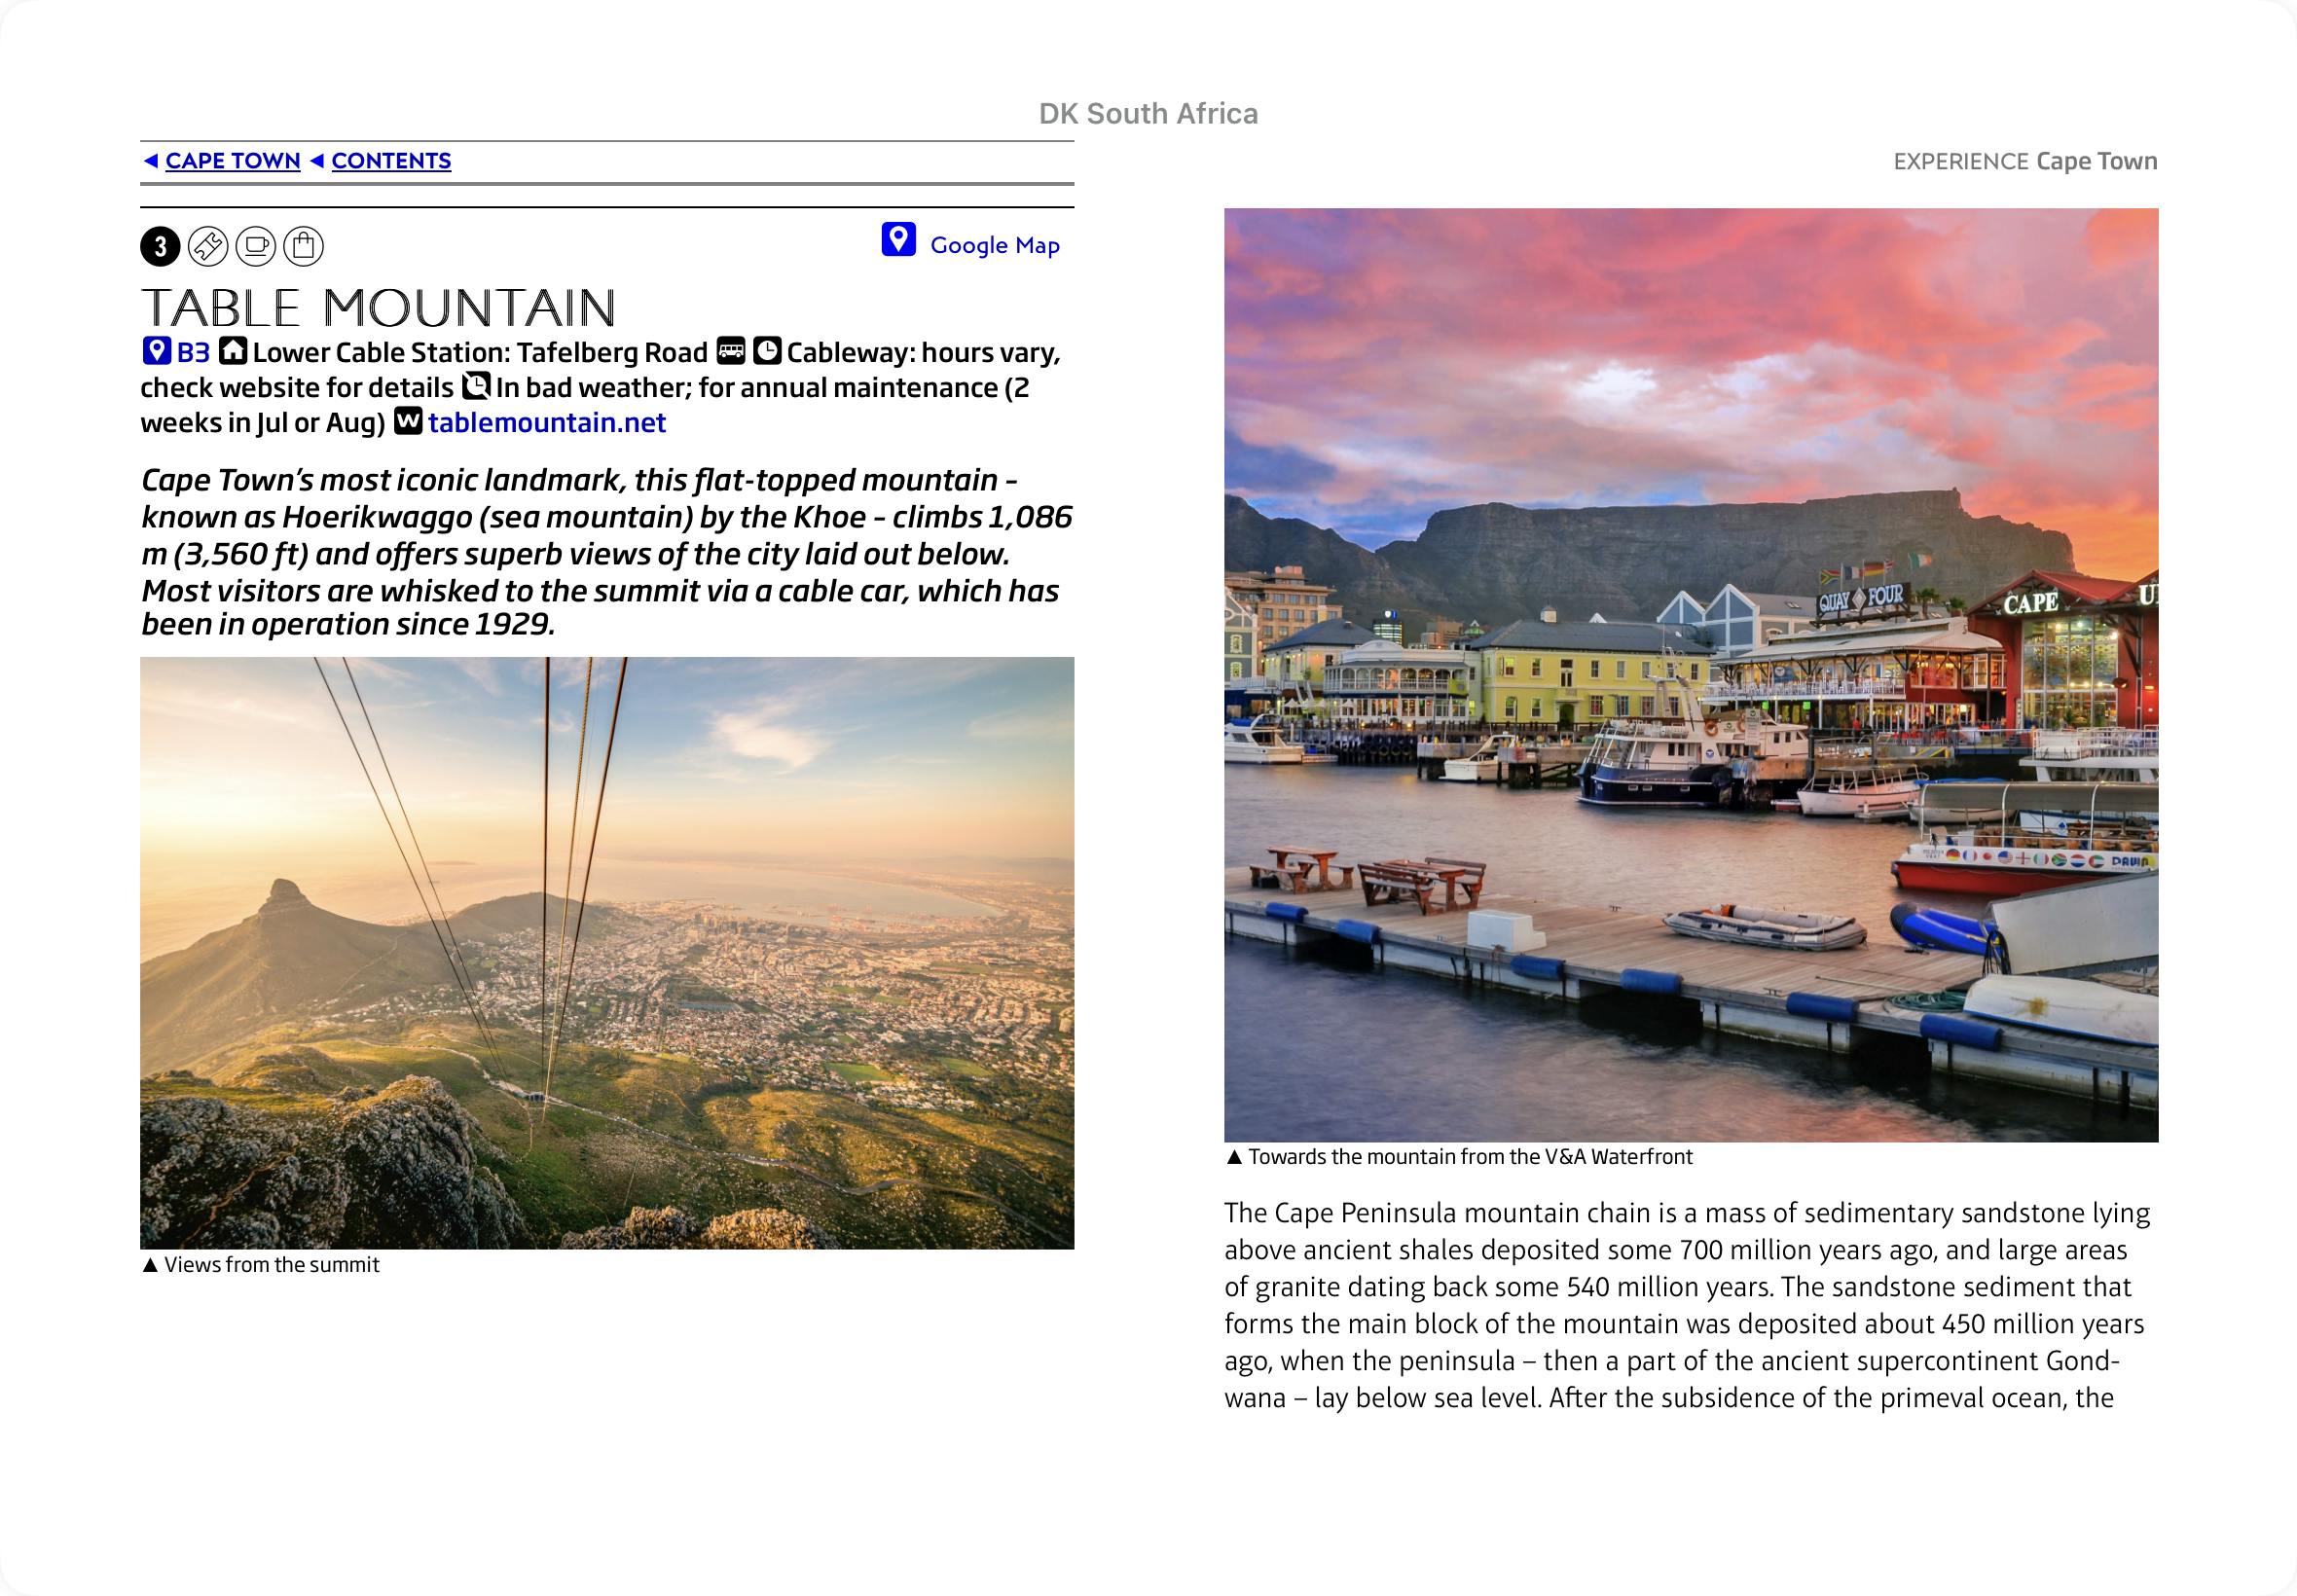Tap the Views from the summit photo
This screenshot has height=1596, width=2297.
[607, 952]
